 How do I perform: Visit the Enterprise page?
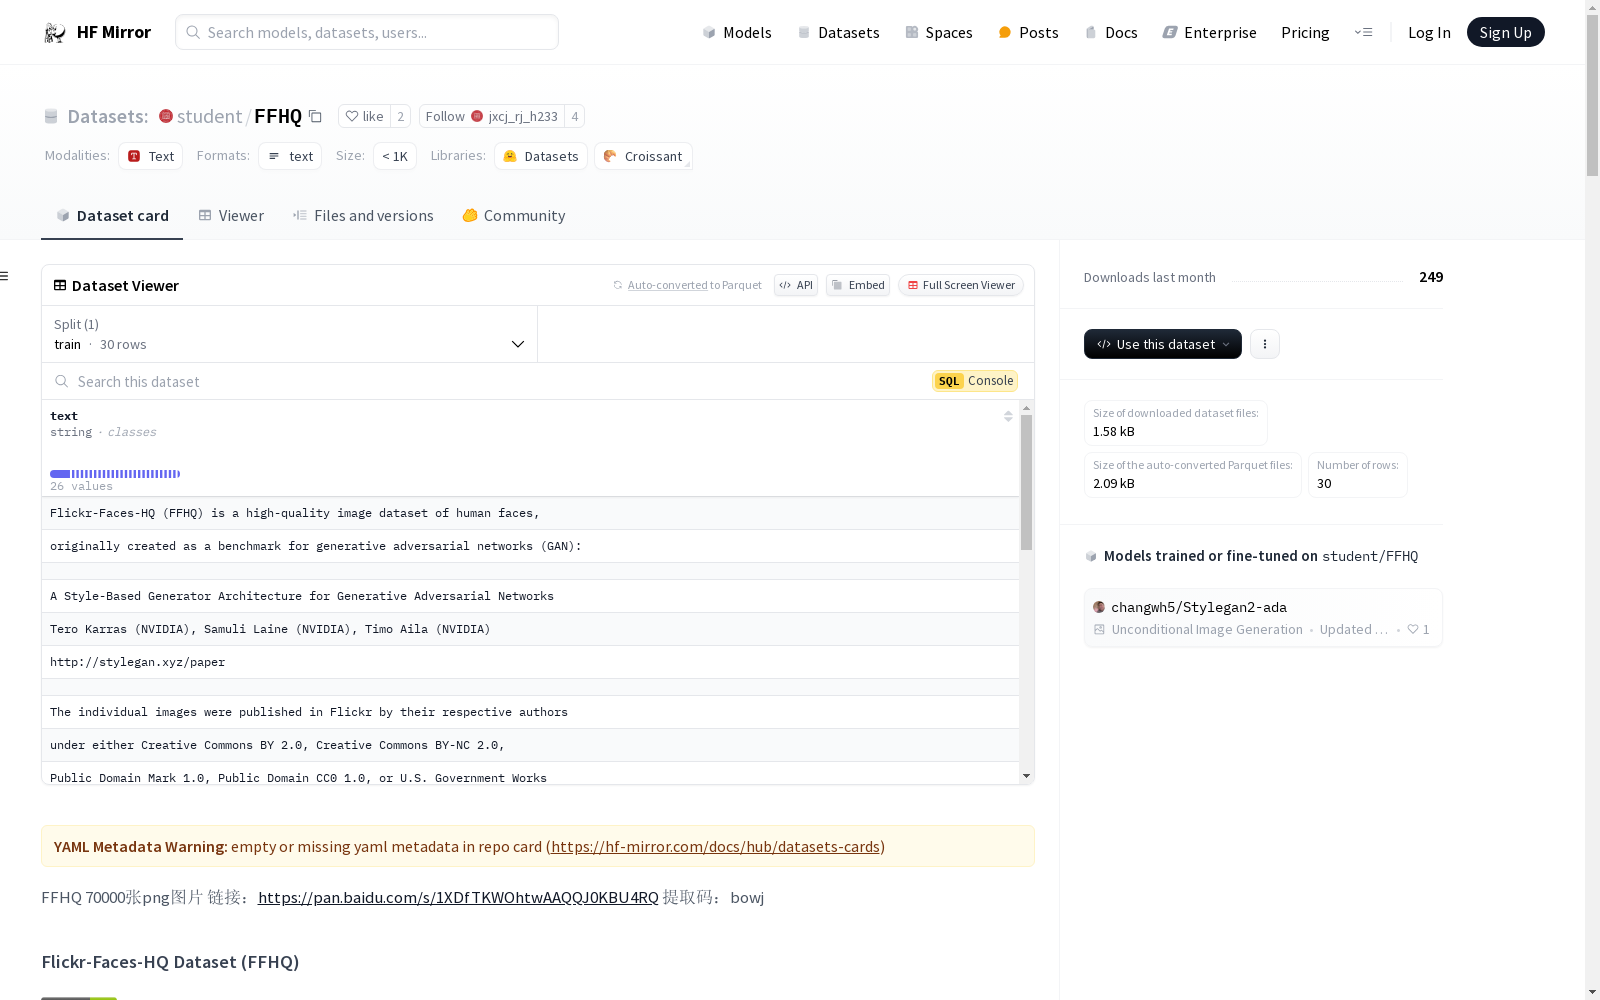pos(1210,33)
